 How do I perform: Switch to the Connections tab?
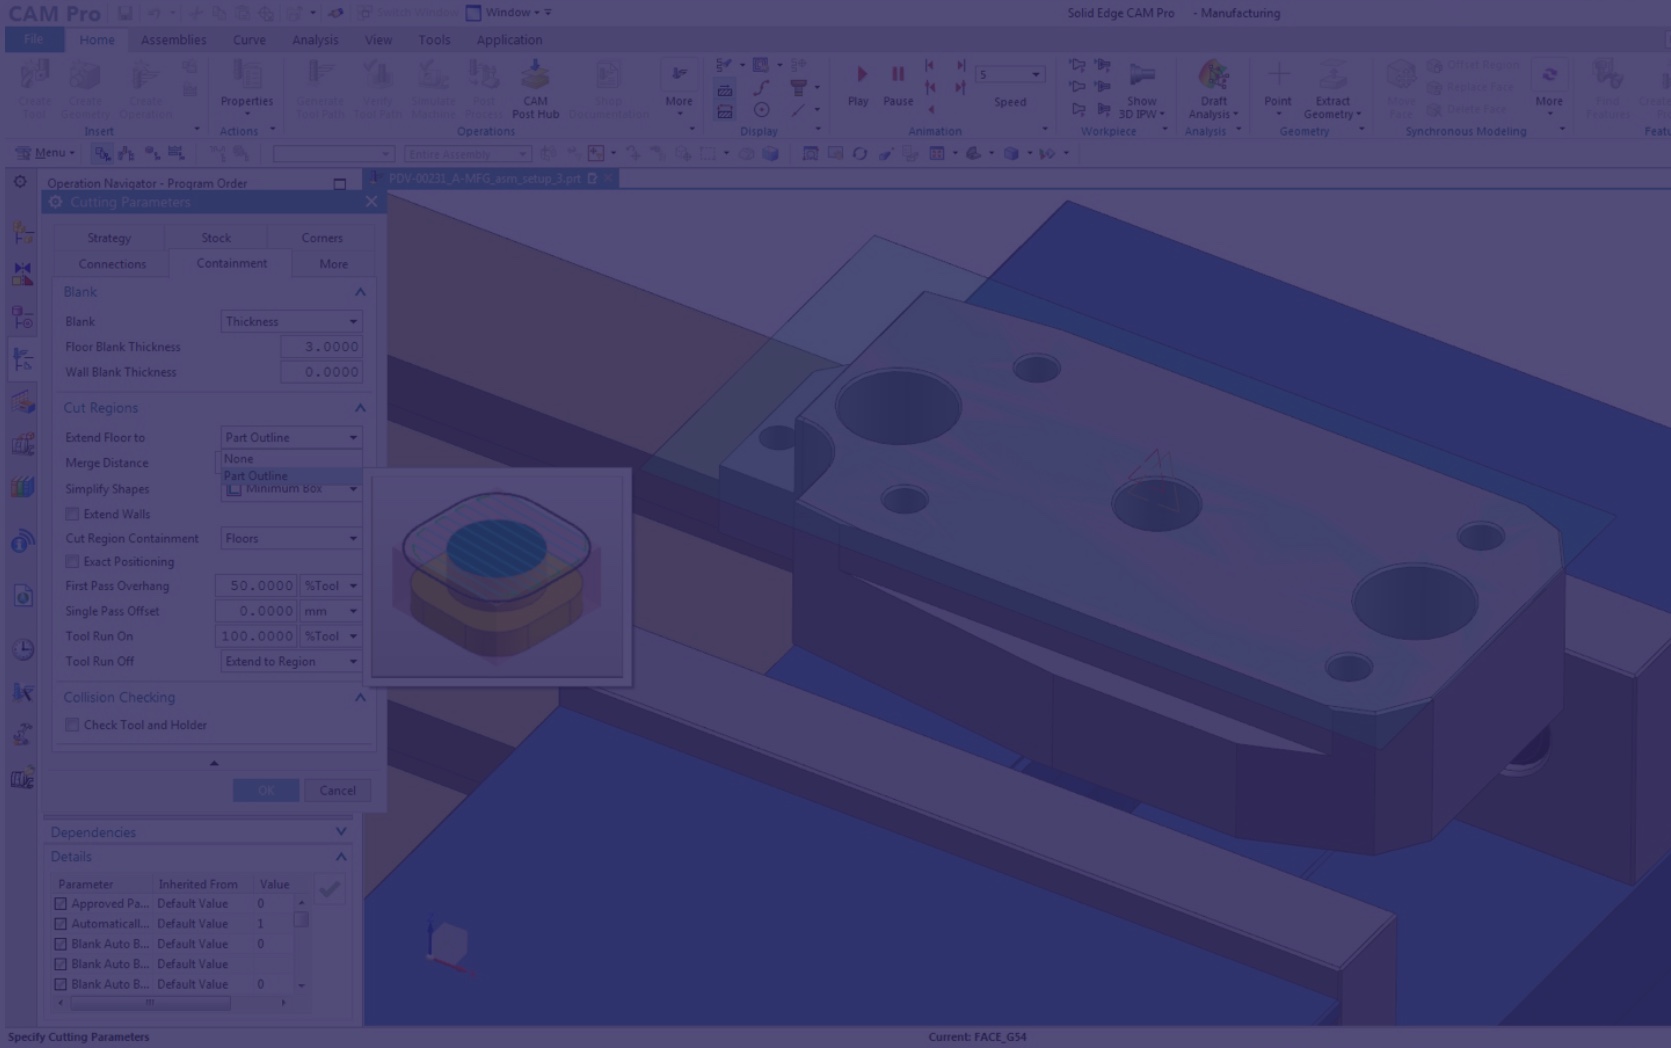click(x=112, y=264)
